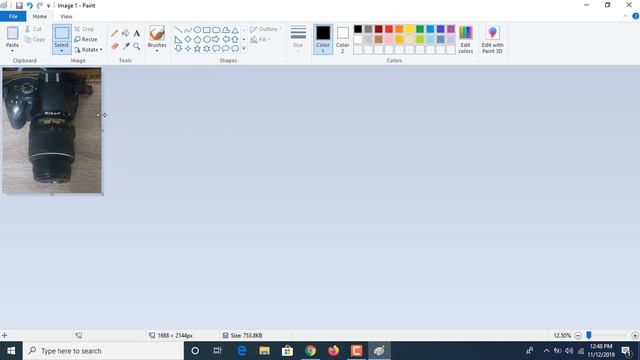
Task: Click the Paint help question icon
Action: click(x=636, y=16)
